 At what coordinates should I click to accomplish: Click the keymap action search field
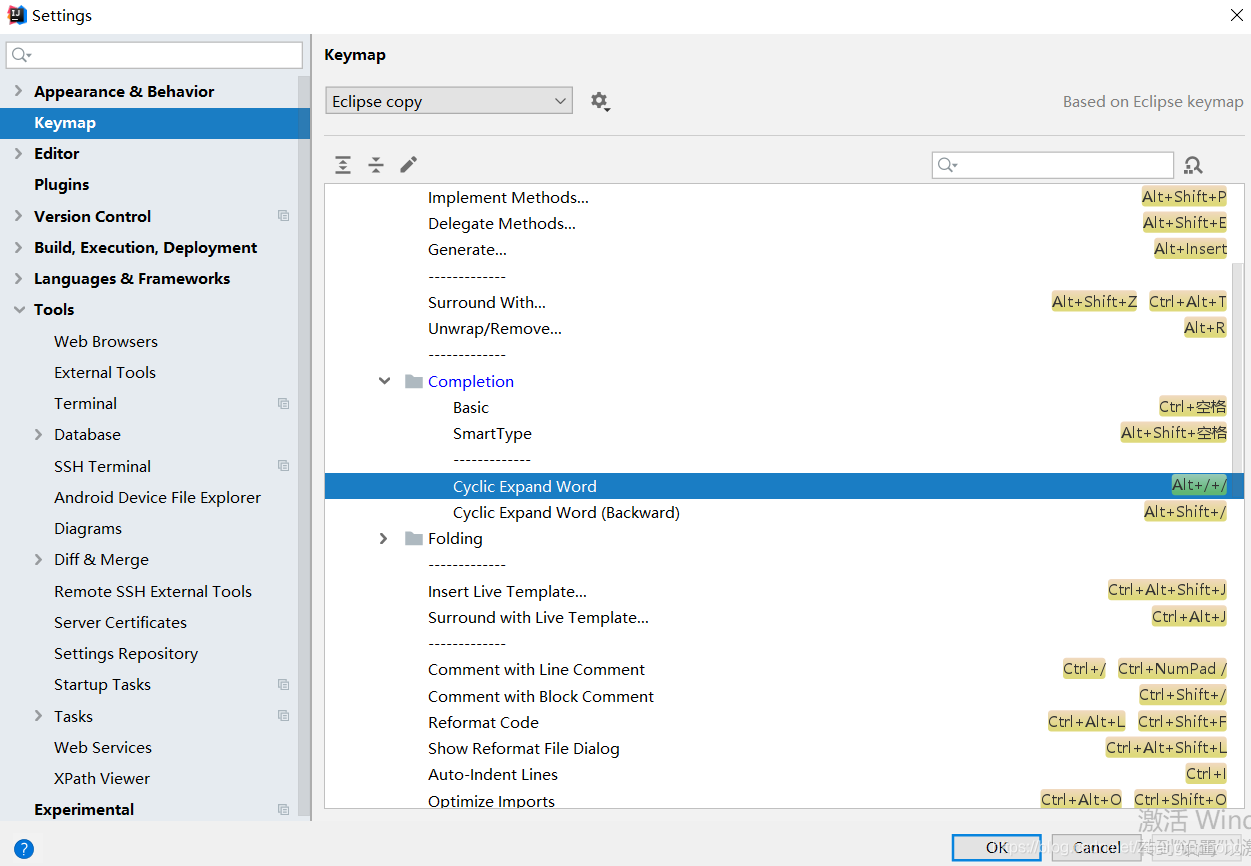click(x=1053, y=165)
